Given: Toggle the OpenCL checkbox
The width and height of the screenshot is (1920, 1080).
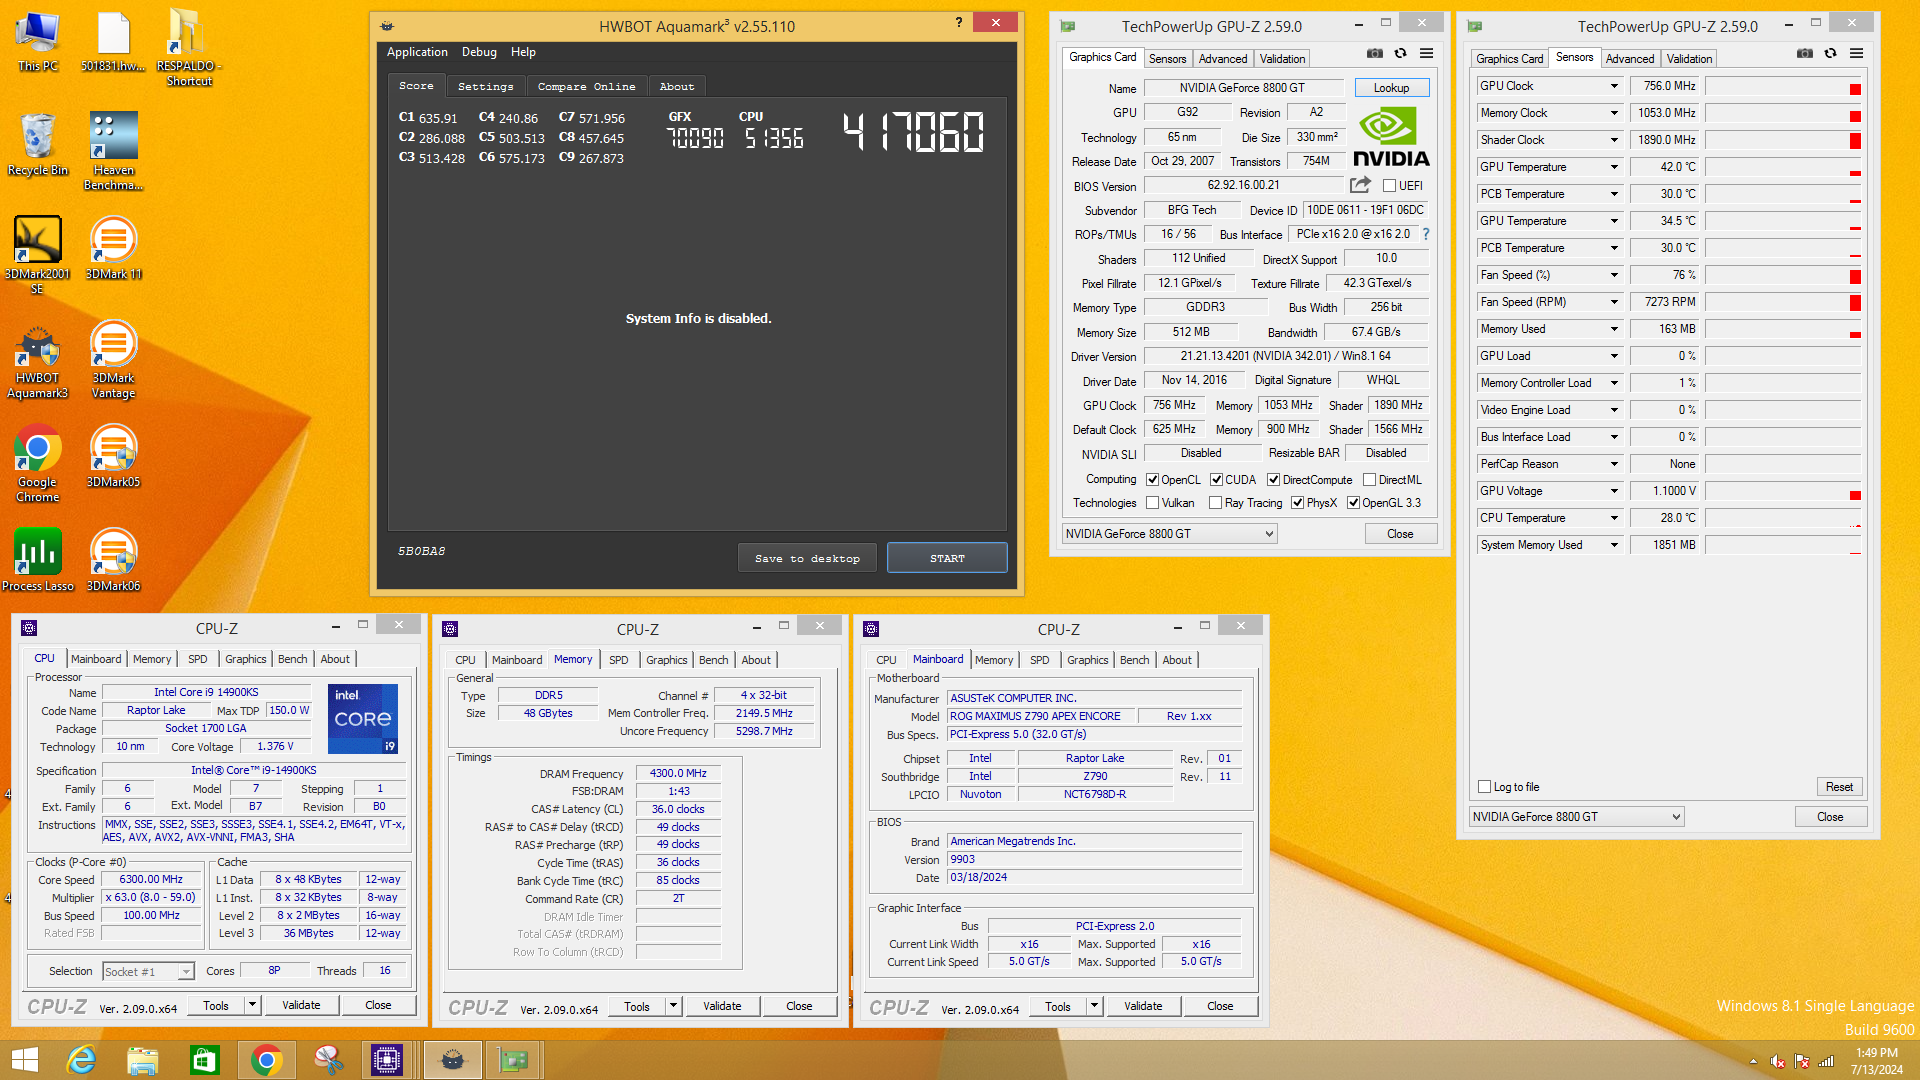Looking at the screenshot, I should coord(1152,480).
